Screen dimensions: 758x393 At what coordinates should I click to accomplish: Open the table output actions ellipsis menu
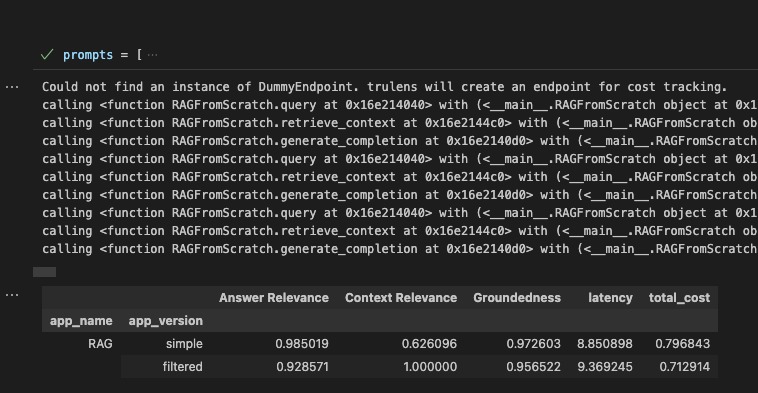tap(12, 294)
